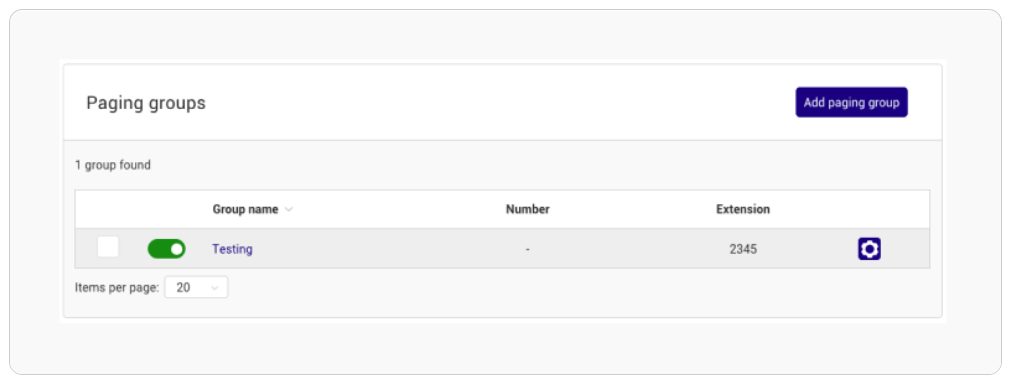The height and width of the screenshot is (386, 1010).
Task: Click the sort arrow beside Group name
Action: tap(289, 209)
